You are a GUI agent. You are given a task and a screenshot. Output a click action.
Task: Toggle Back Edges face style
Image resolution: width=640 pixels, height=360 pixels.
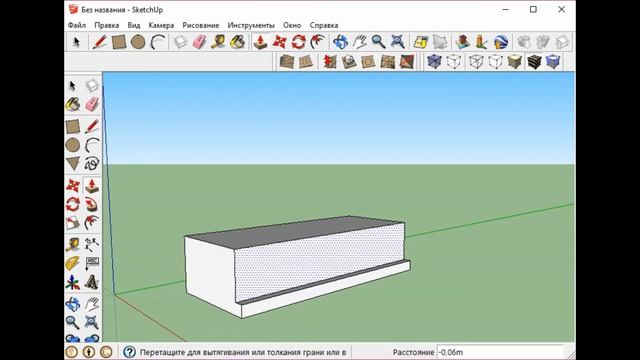click(x=454, y=62)
